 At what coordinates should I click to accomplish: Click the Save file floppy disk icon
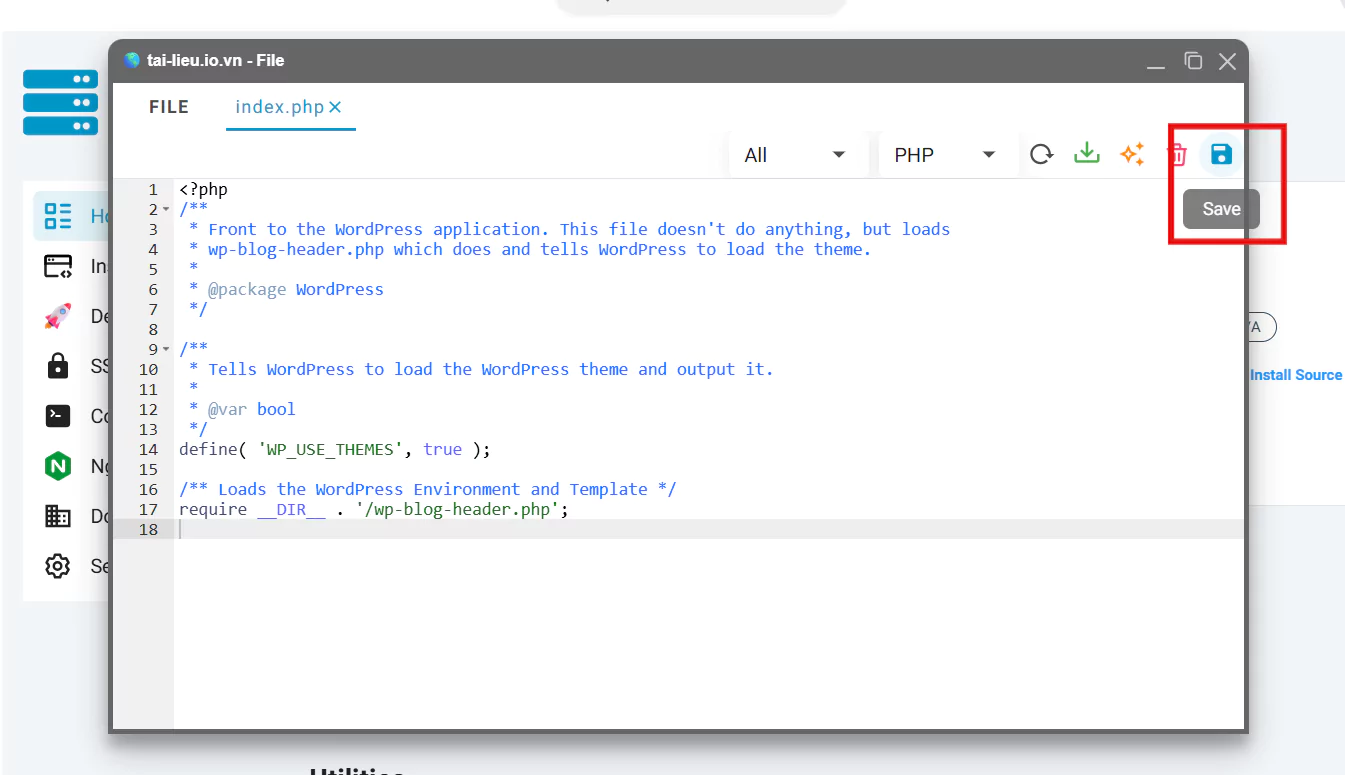point(1221,154)
